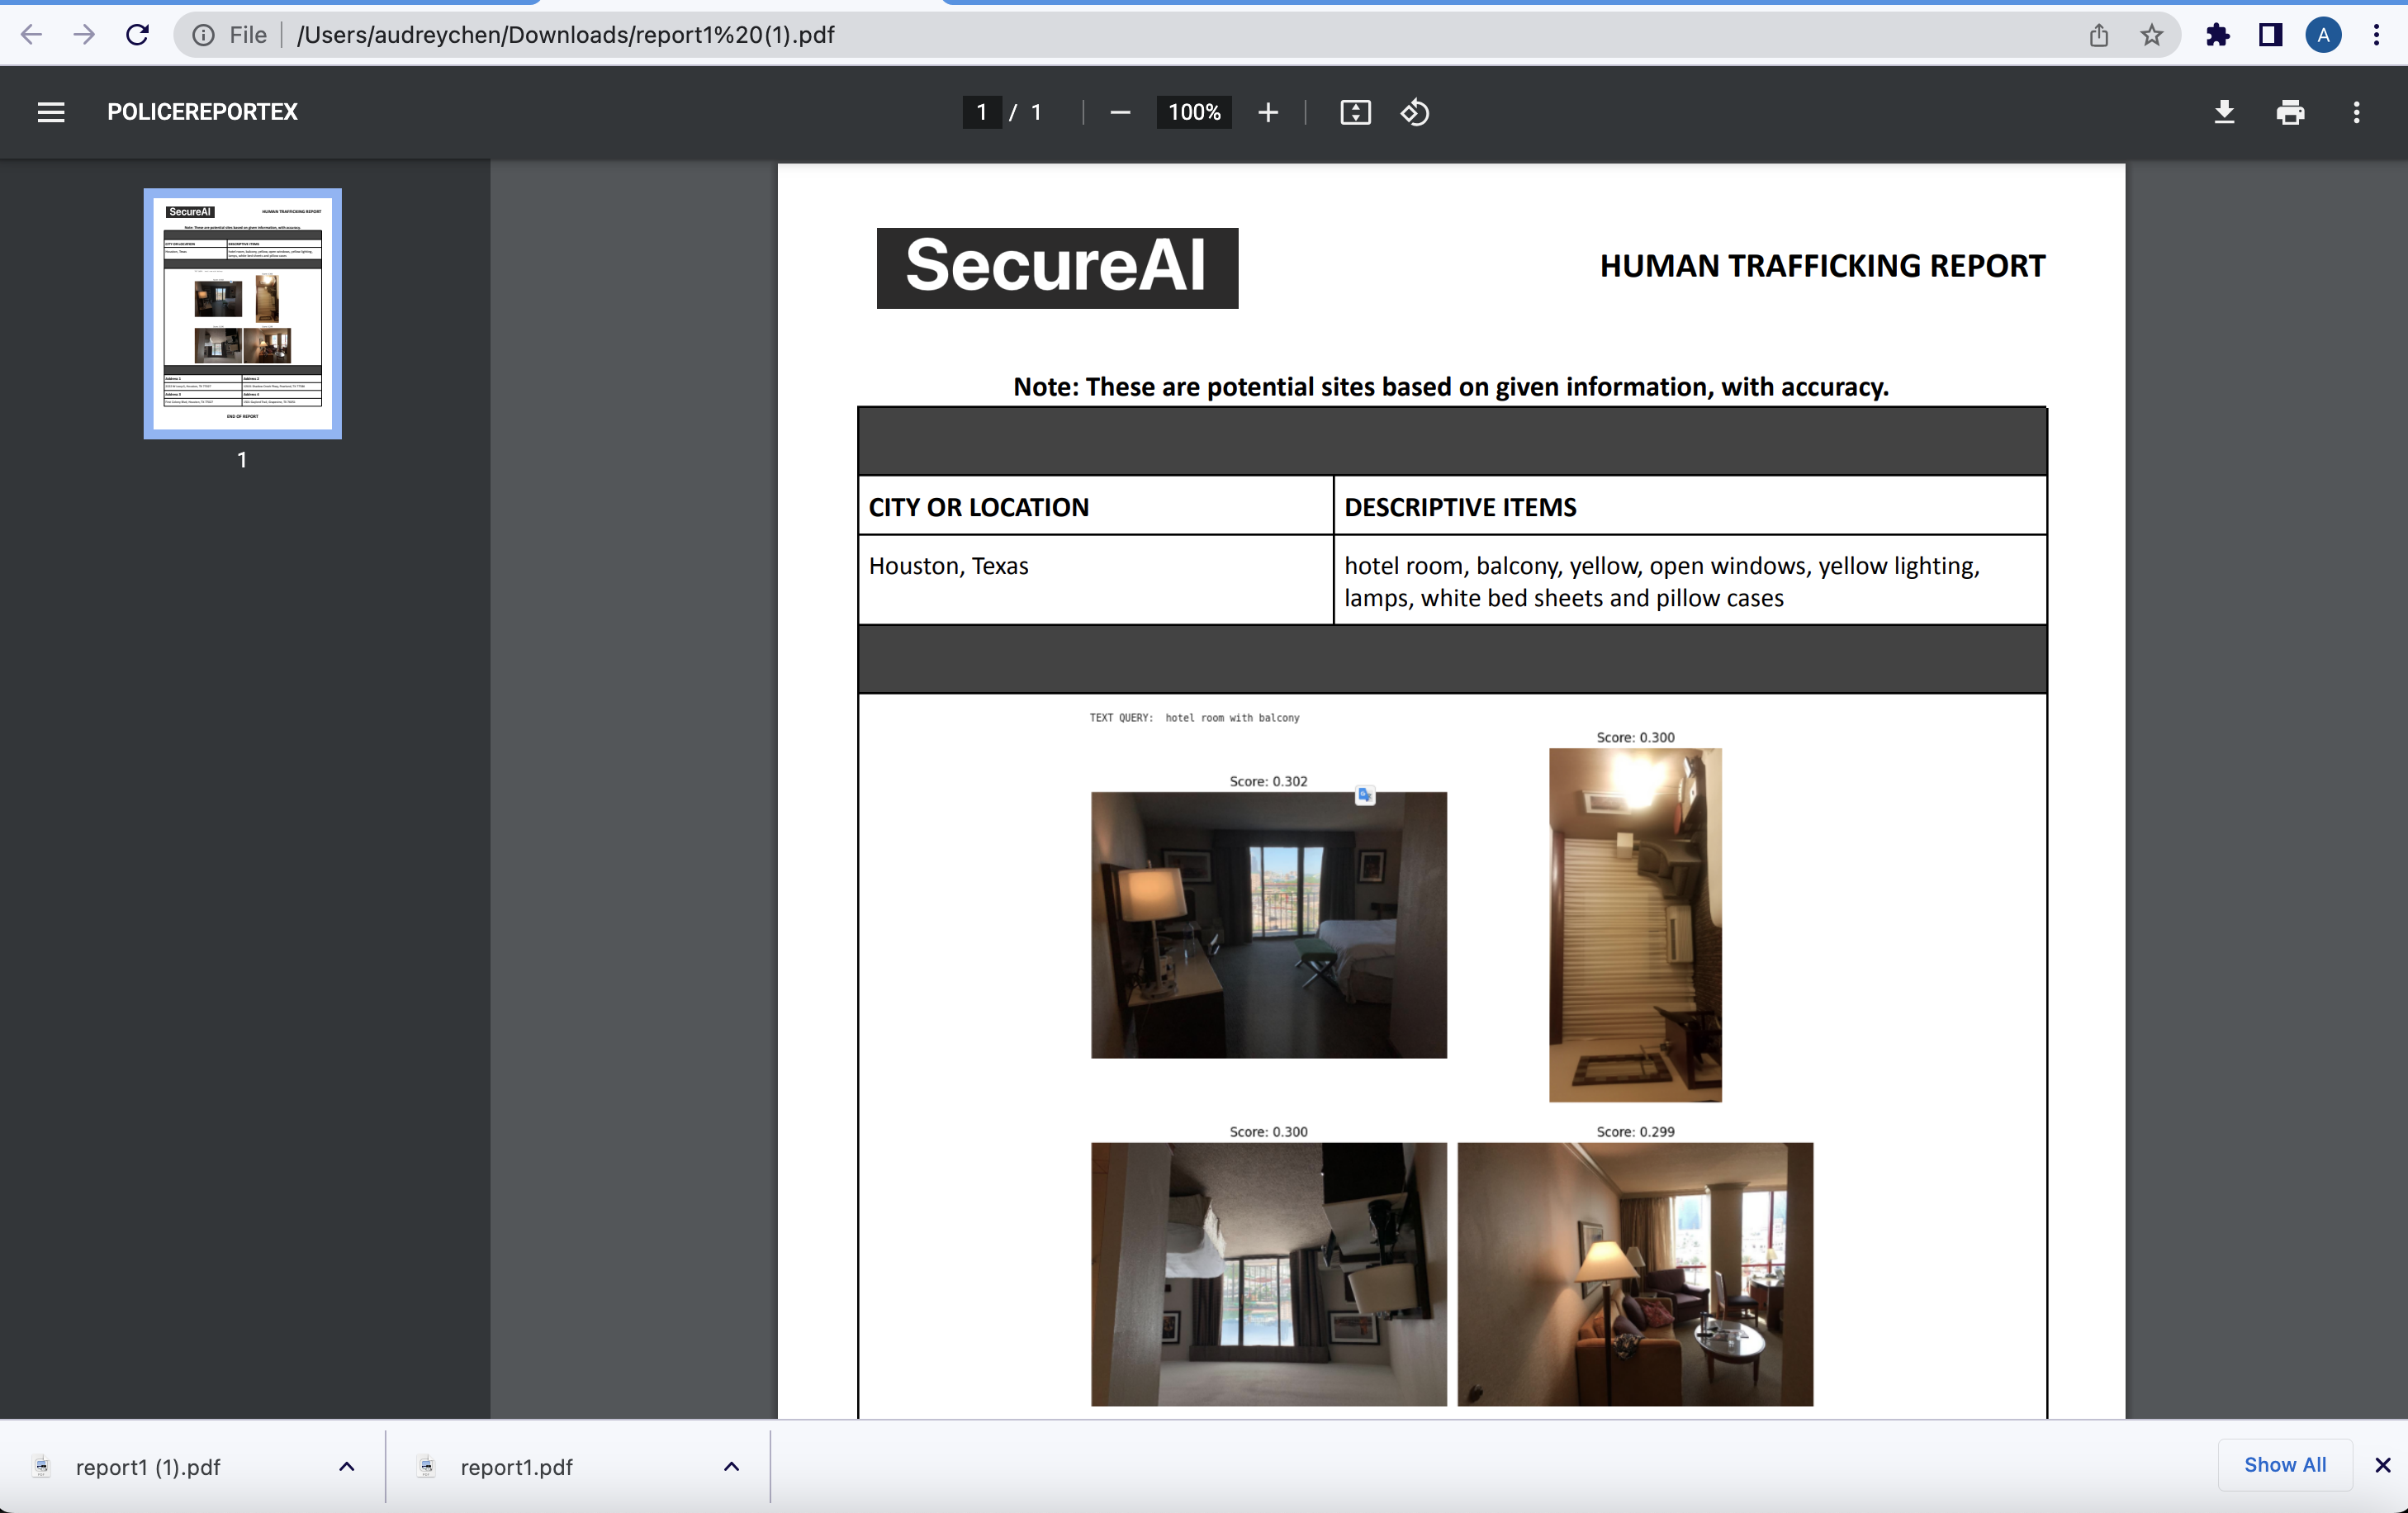Click the zoom in plus button
The width and height of the screenshot is (2408, 1513).
1268,112
